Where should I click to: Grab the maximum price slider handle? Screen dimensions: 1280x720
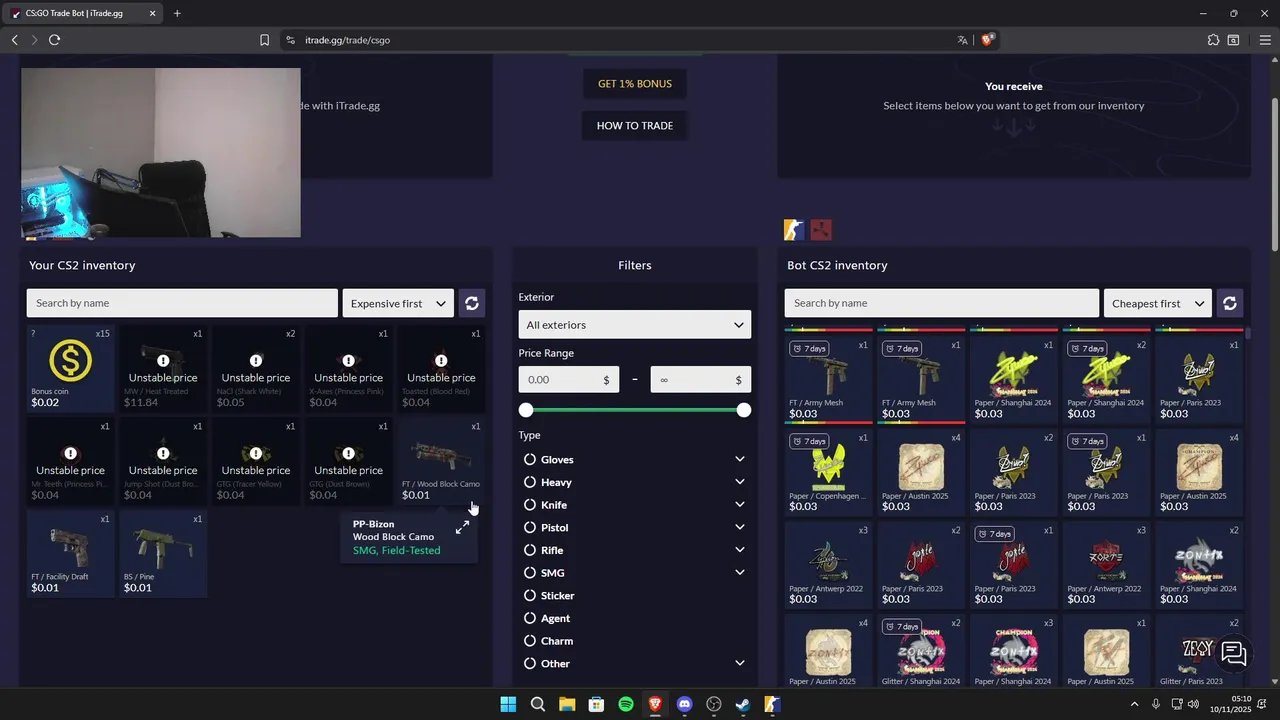click(743, 410)
